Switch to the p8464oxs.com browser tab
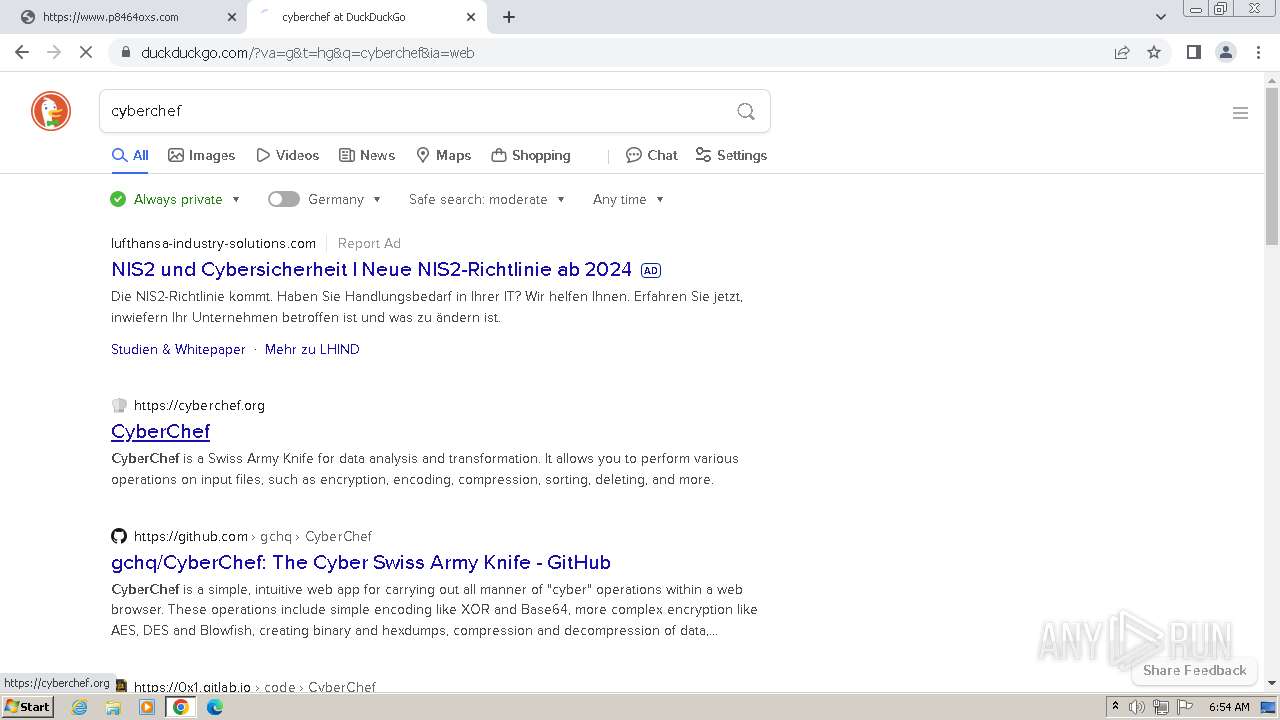The width and height of the screenshot is (1280, 720). coord(123,17)
